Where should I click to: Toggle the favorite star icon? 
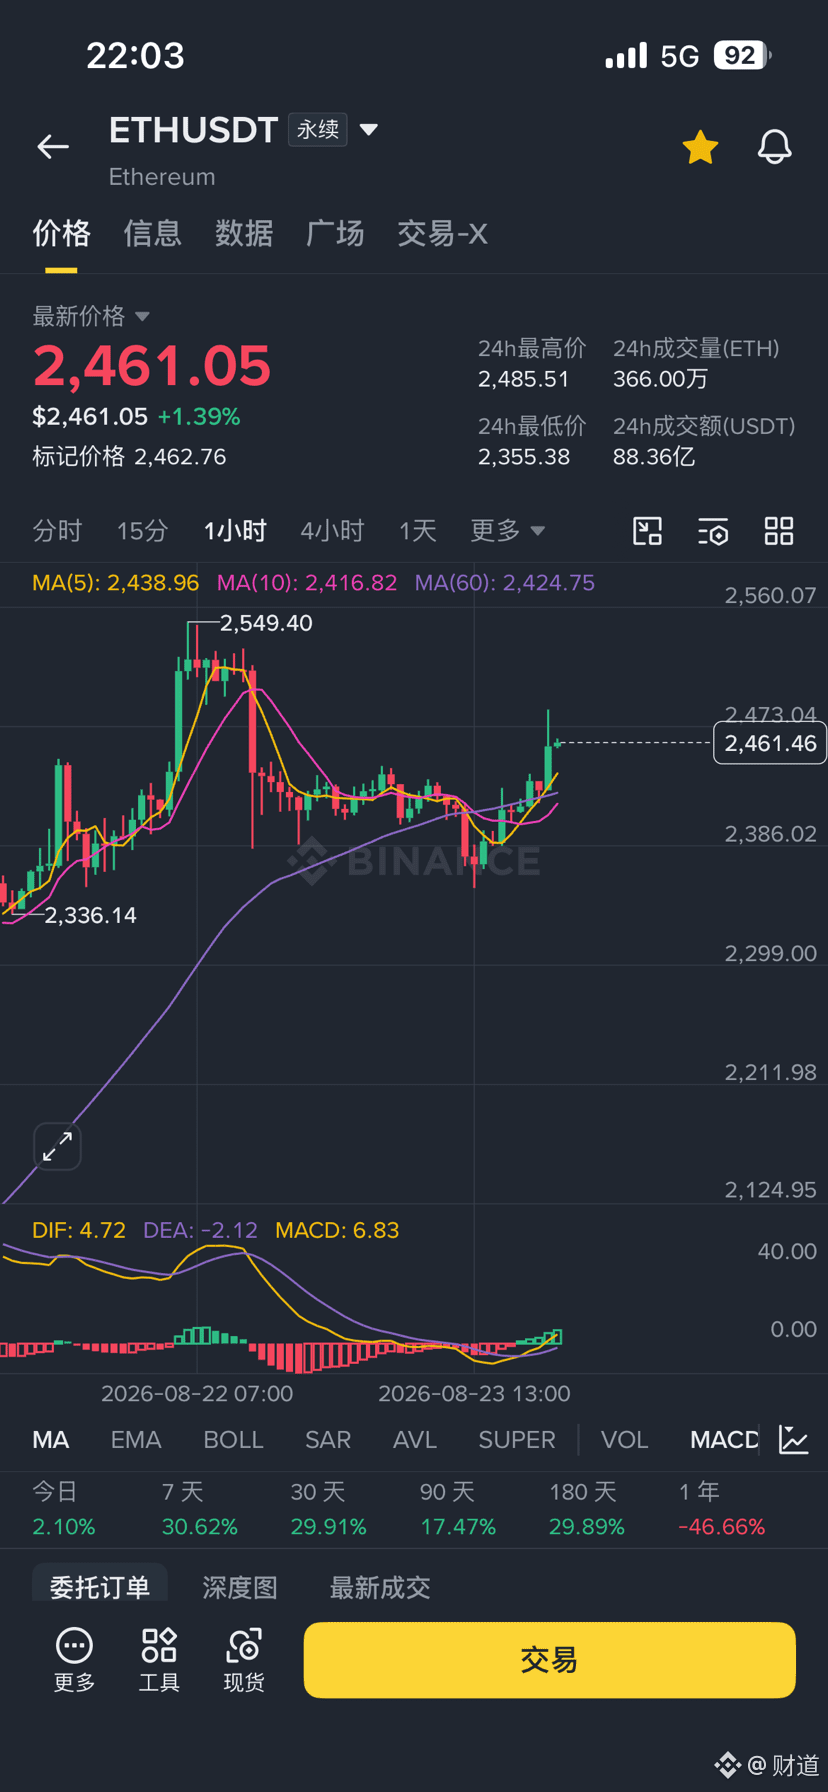coord(700,147)
